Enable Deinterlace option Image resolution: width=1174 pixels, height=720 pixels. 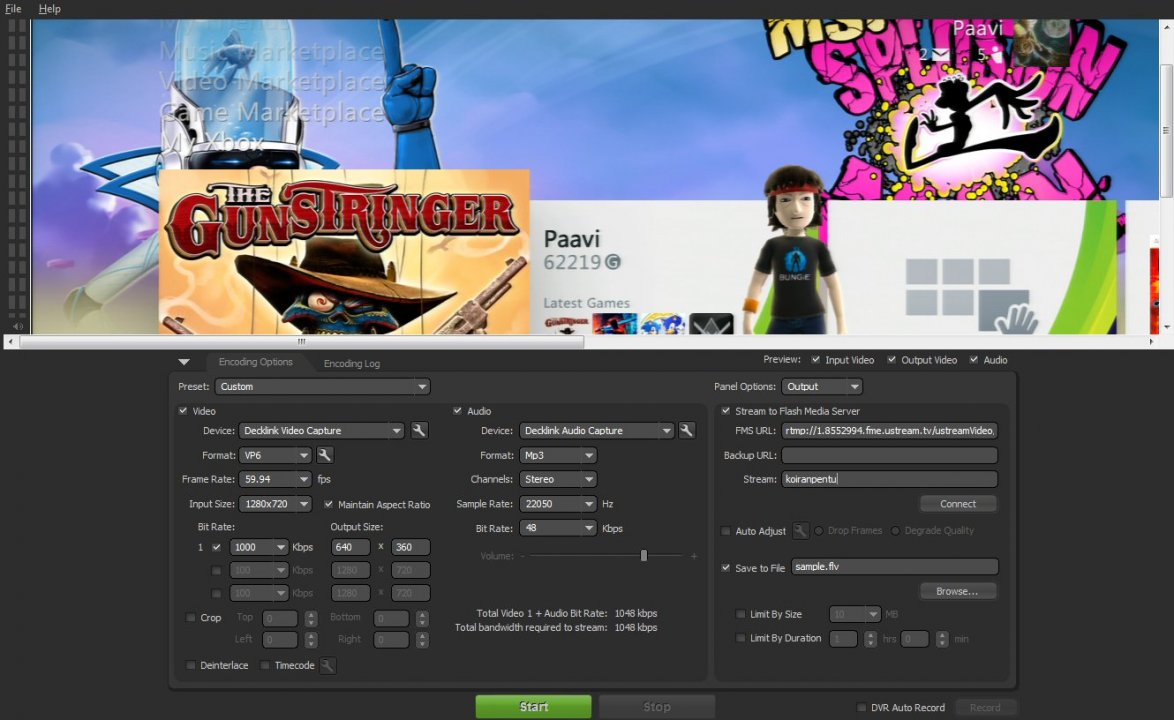tap(190, 665)
